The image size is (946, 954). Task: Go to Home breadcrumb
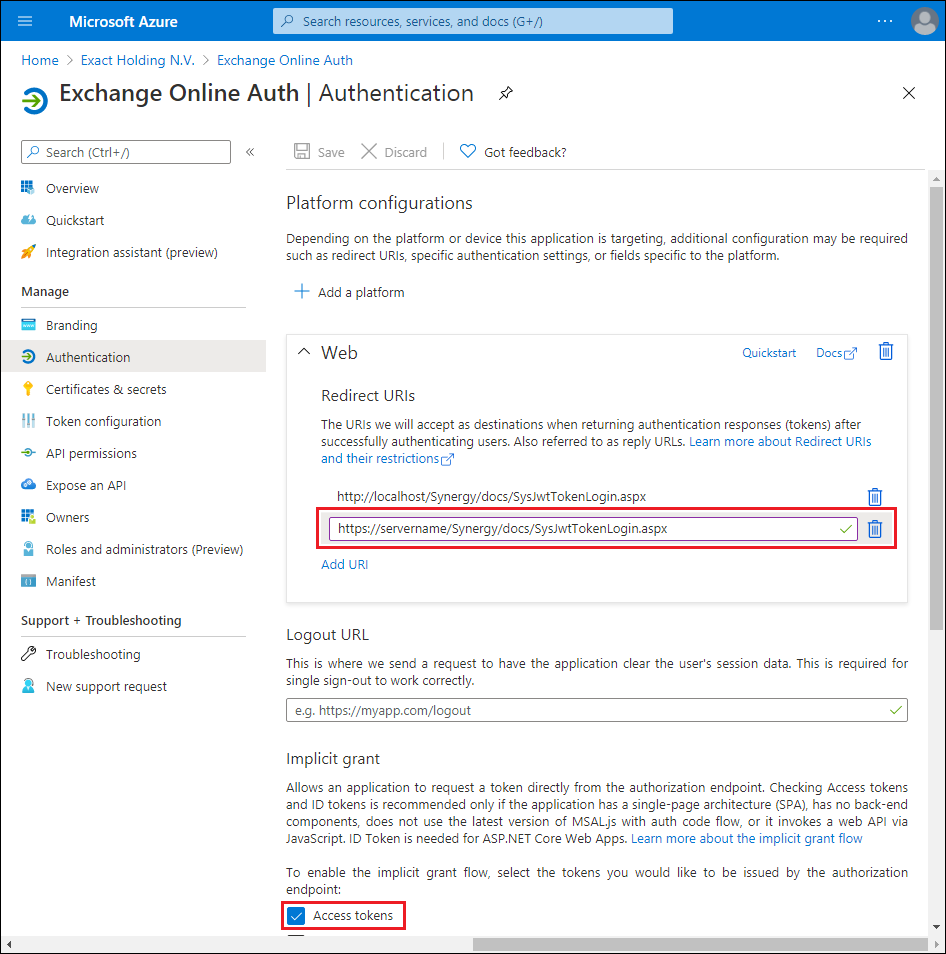tap(40, 60)
